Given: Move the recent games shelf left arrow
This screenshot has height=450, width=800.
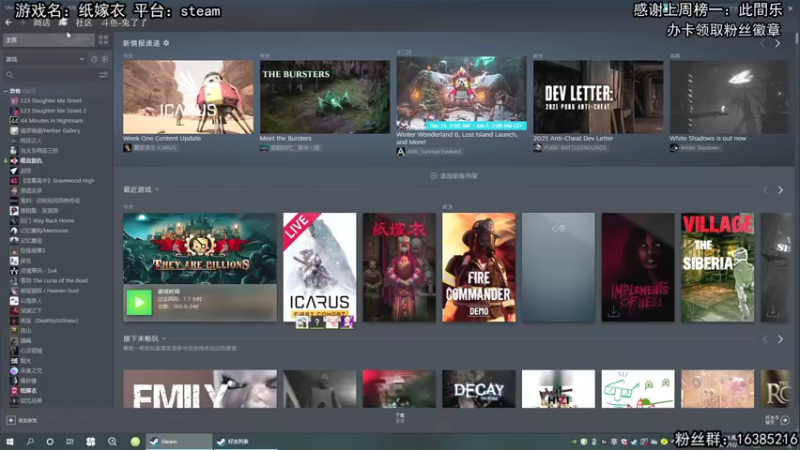Looking at the screenshot, I should pyautogui.click(x=765, y=190).
